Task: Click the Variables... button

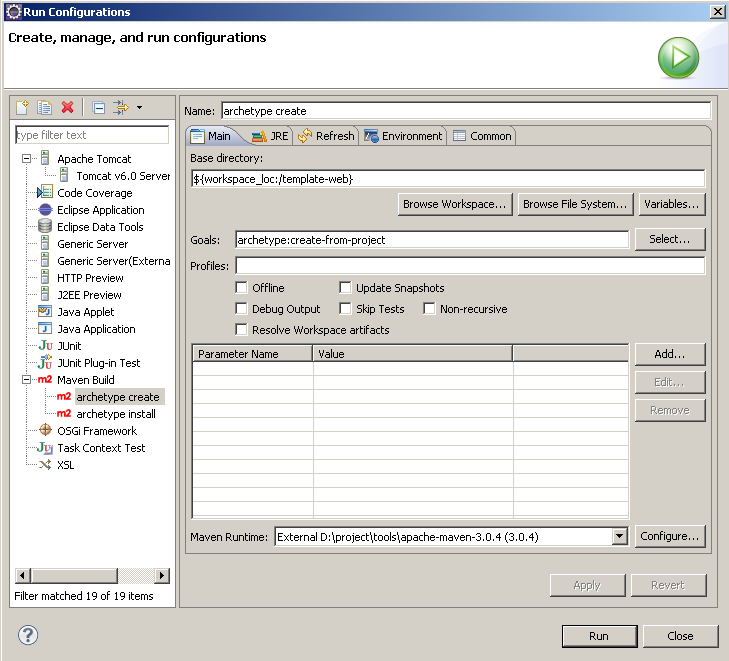Action: point(671,204)
